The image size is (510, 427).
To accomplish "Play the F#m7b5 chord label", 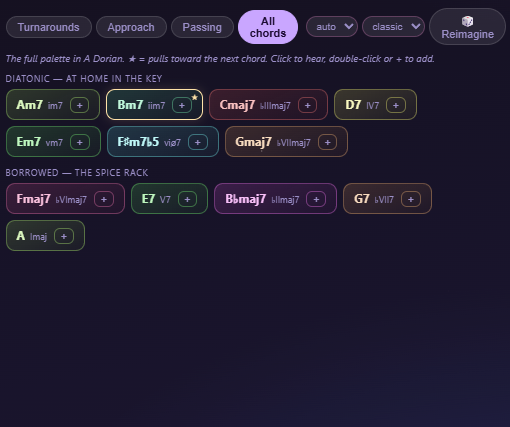I will [138, 142].
